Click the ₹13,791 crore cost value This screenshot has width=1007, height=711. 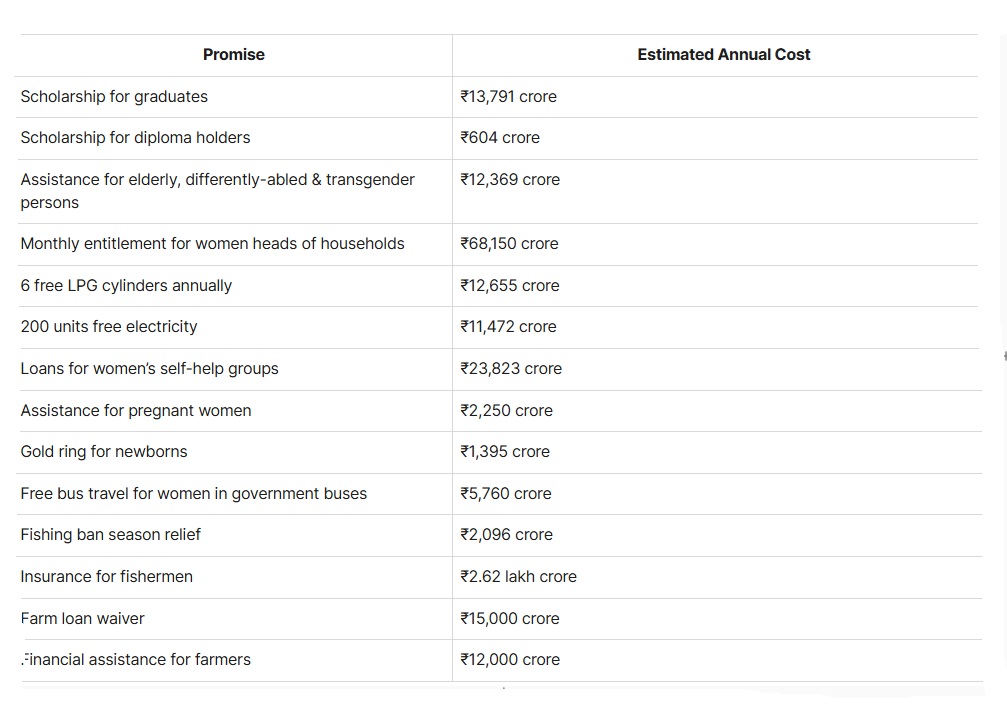point(508,97)
